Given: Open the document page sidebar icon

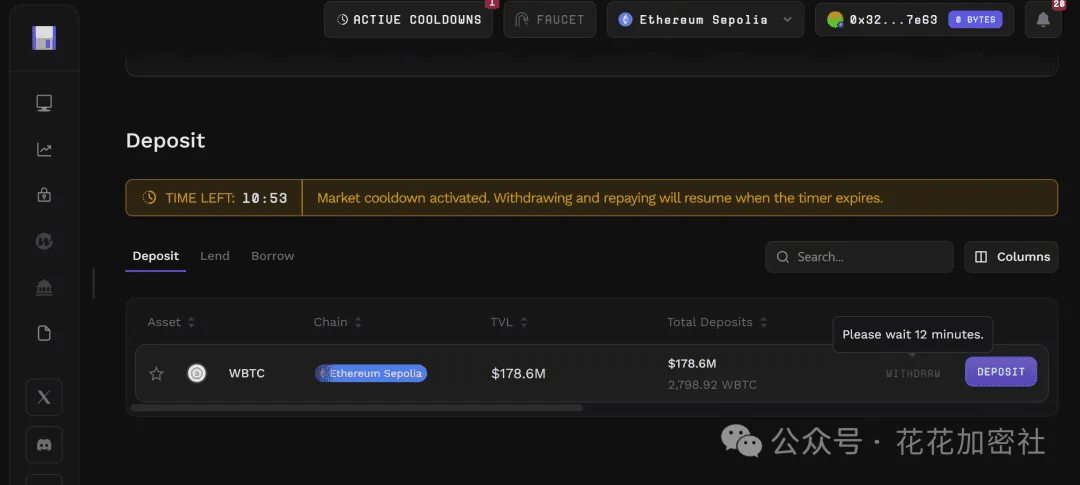Looking at the screenshot, I should point(44,334).
